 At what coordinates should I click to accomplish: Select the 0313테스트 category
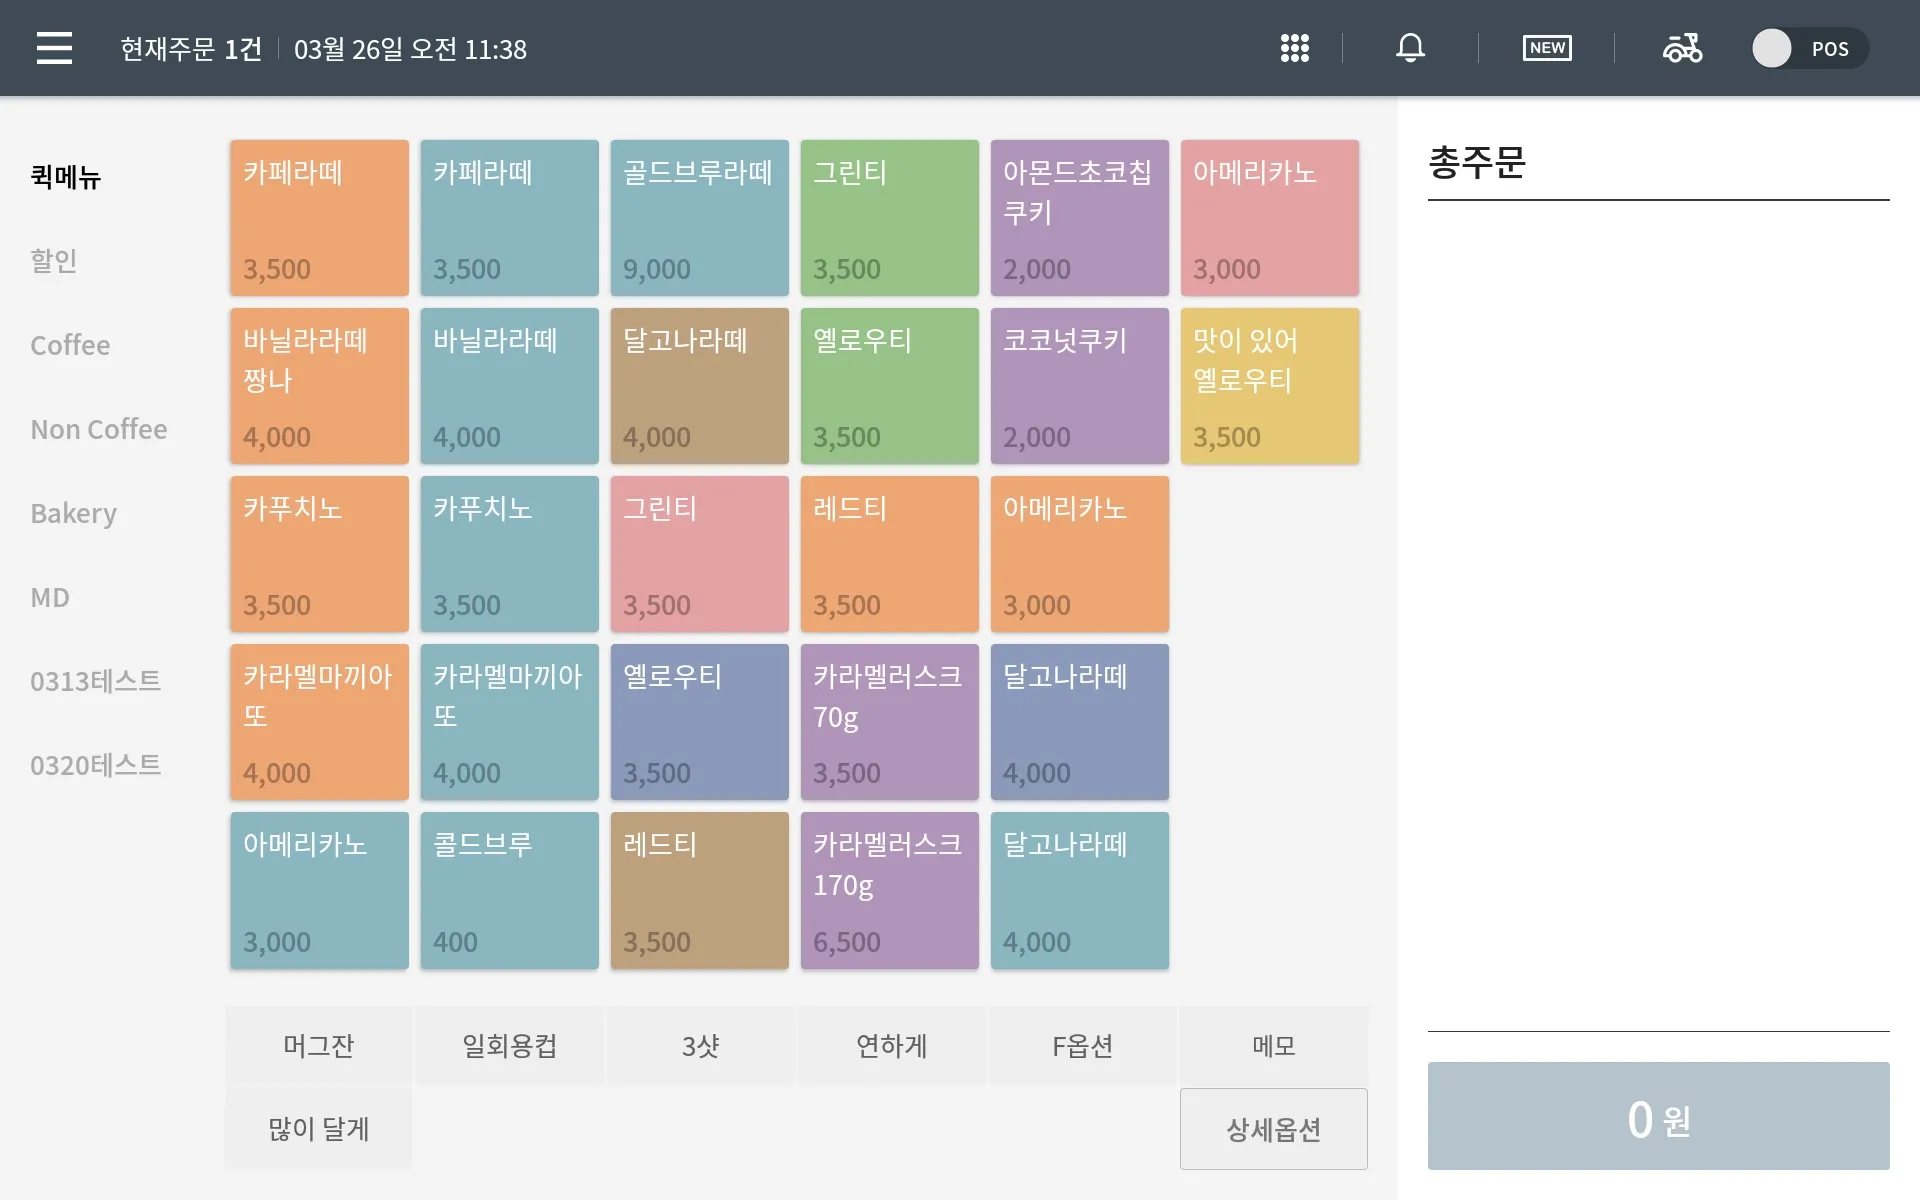(x=95, y=681)
